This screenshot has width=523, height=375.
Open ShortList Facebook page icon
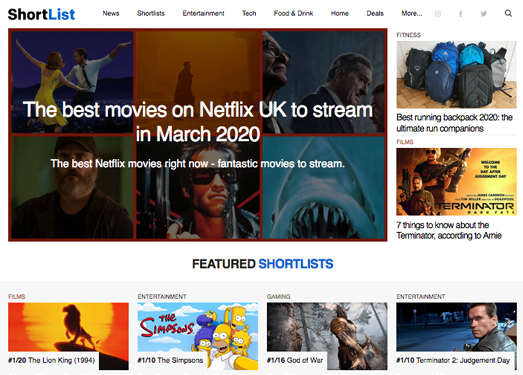[461, 14]
